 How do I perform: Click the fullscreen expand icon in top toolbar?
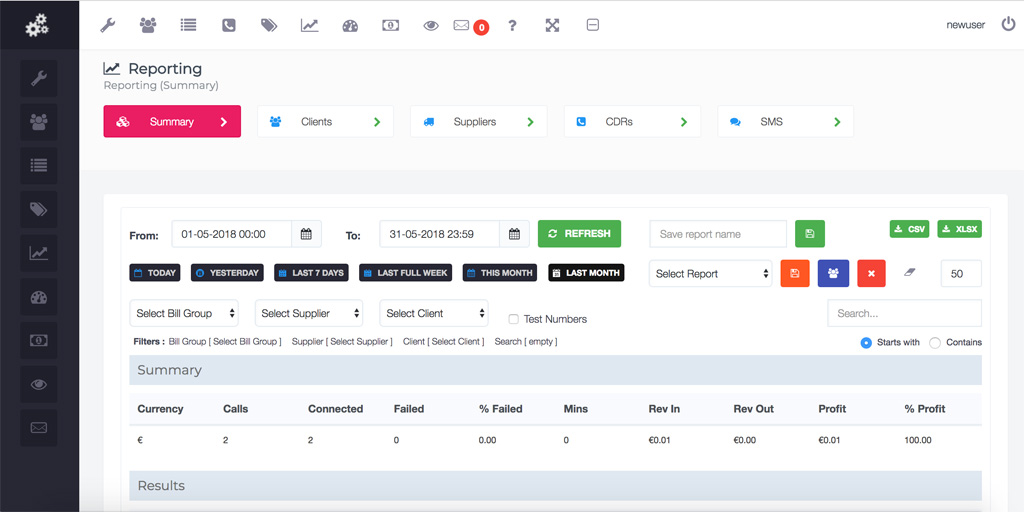[x=552, y=25]
